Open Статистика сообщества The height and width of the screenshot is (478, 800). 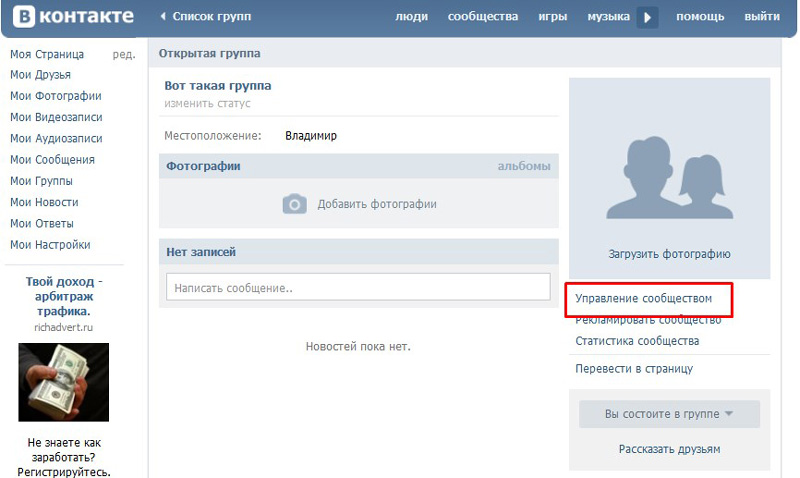point(637,341)
